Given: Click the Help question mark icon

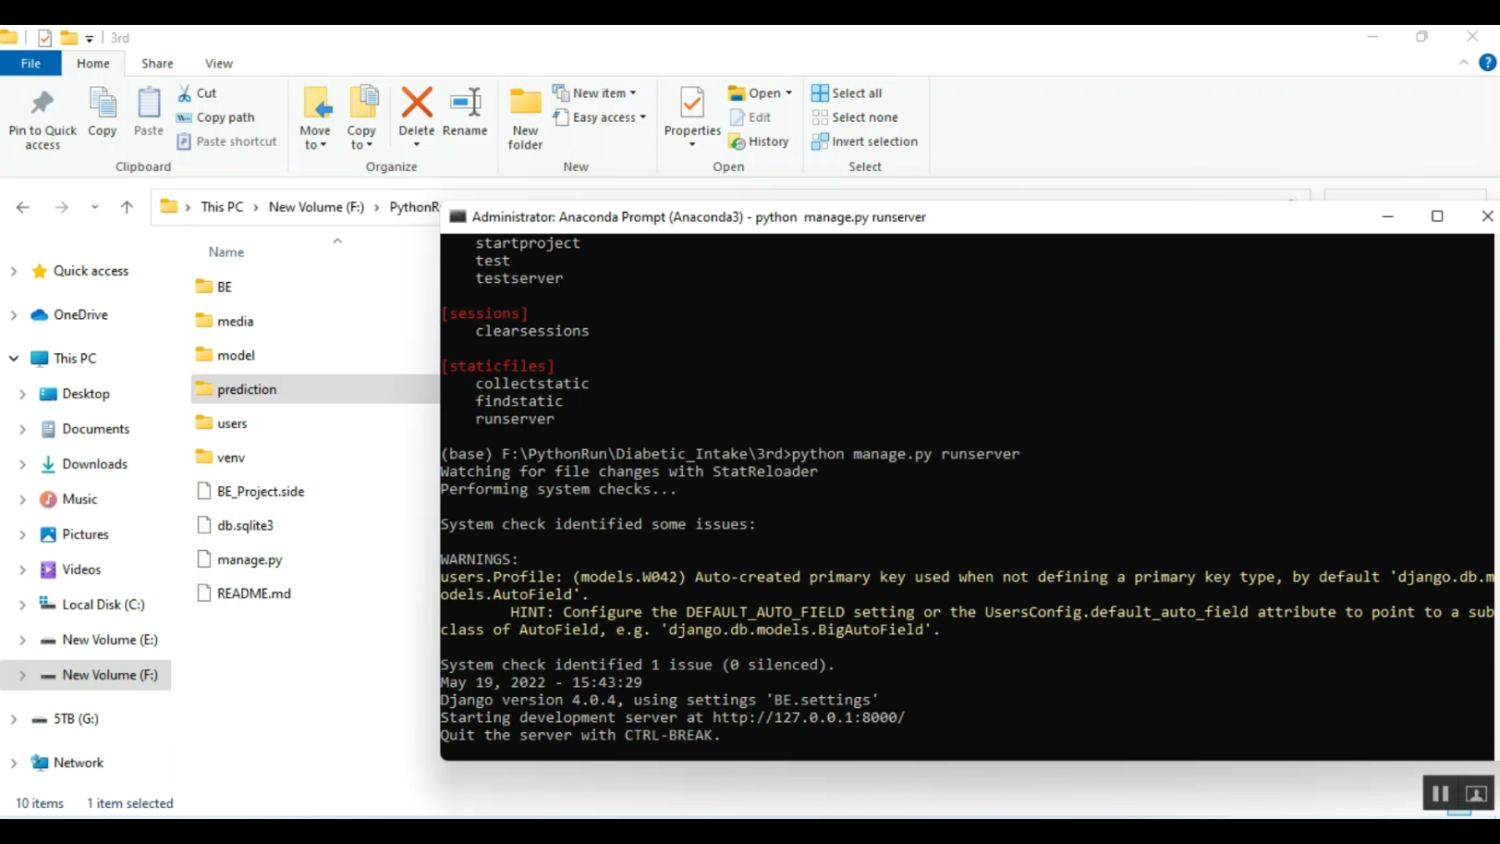Looking at the screenshot, I should (x=1487, y=63).
